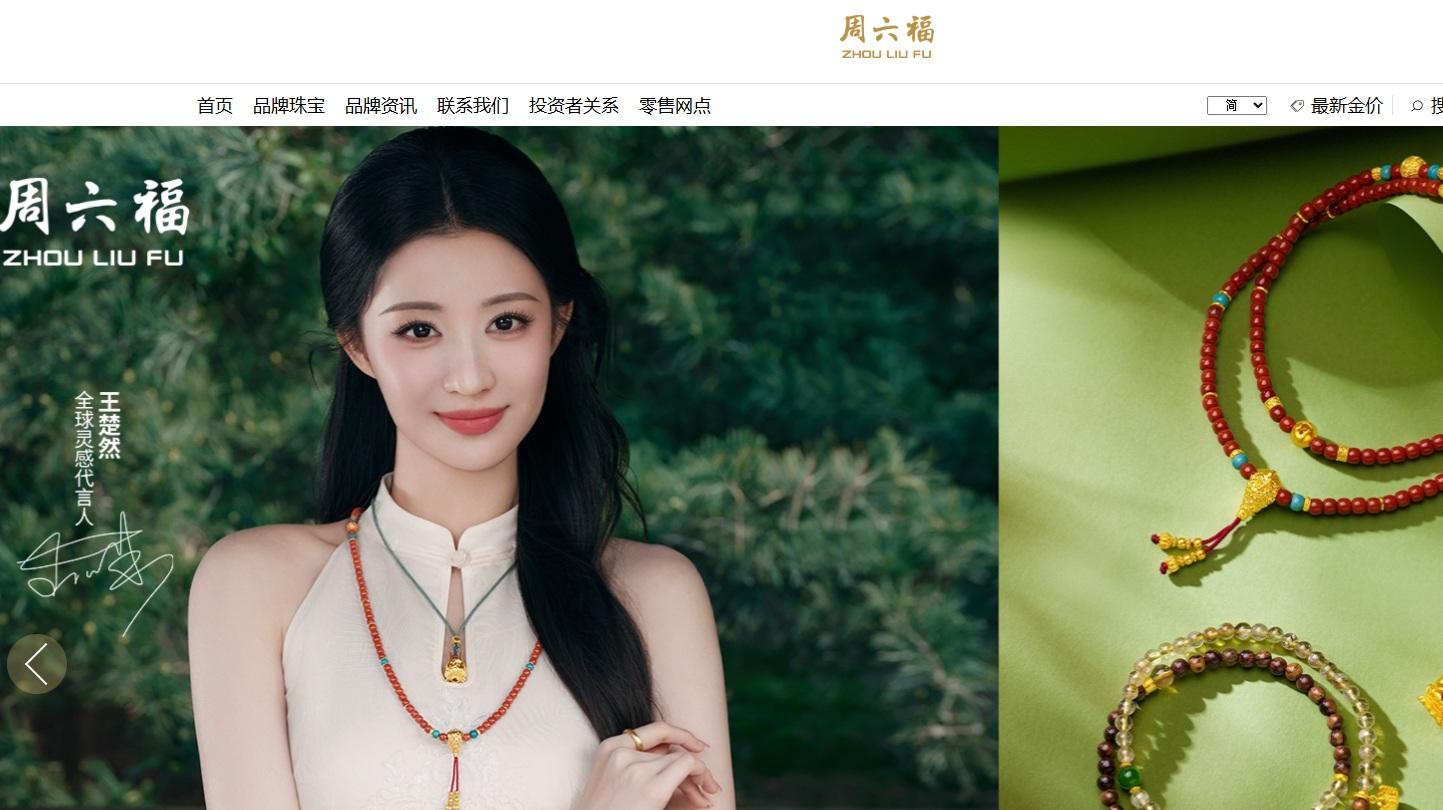Click the gold pendant on the model's necklace
1443x810 pixels.
(x=455, y=662)
